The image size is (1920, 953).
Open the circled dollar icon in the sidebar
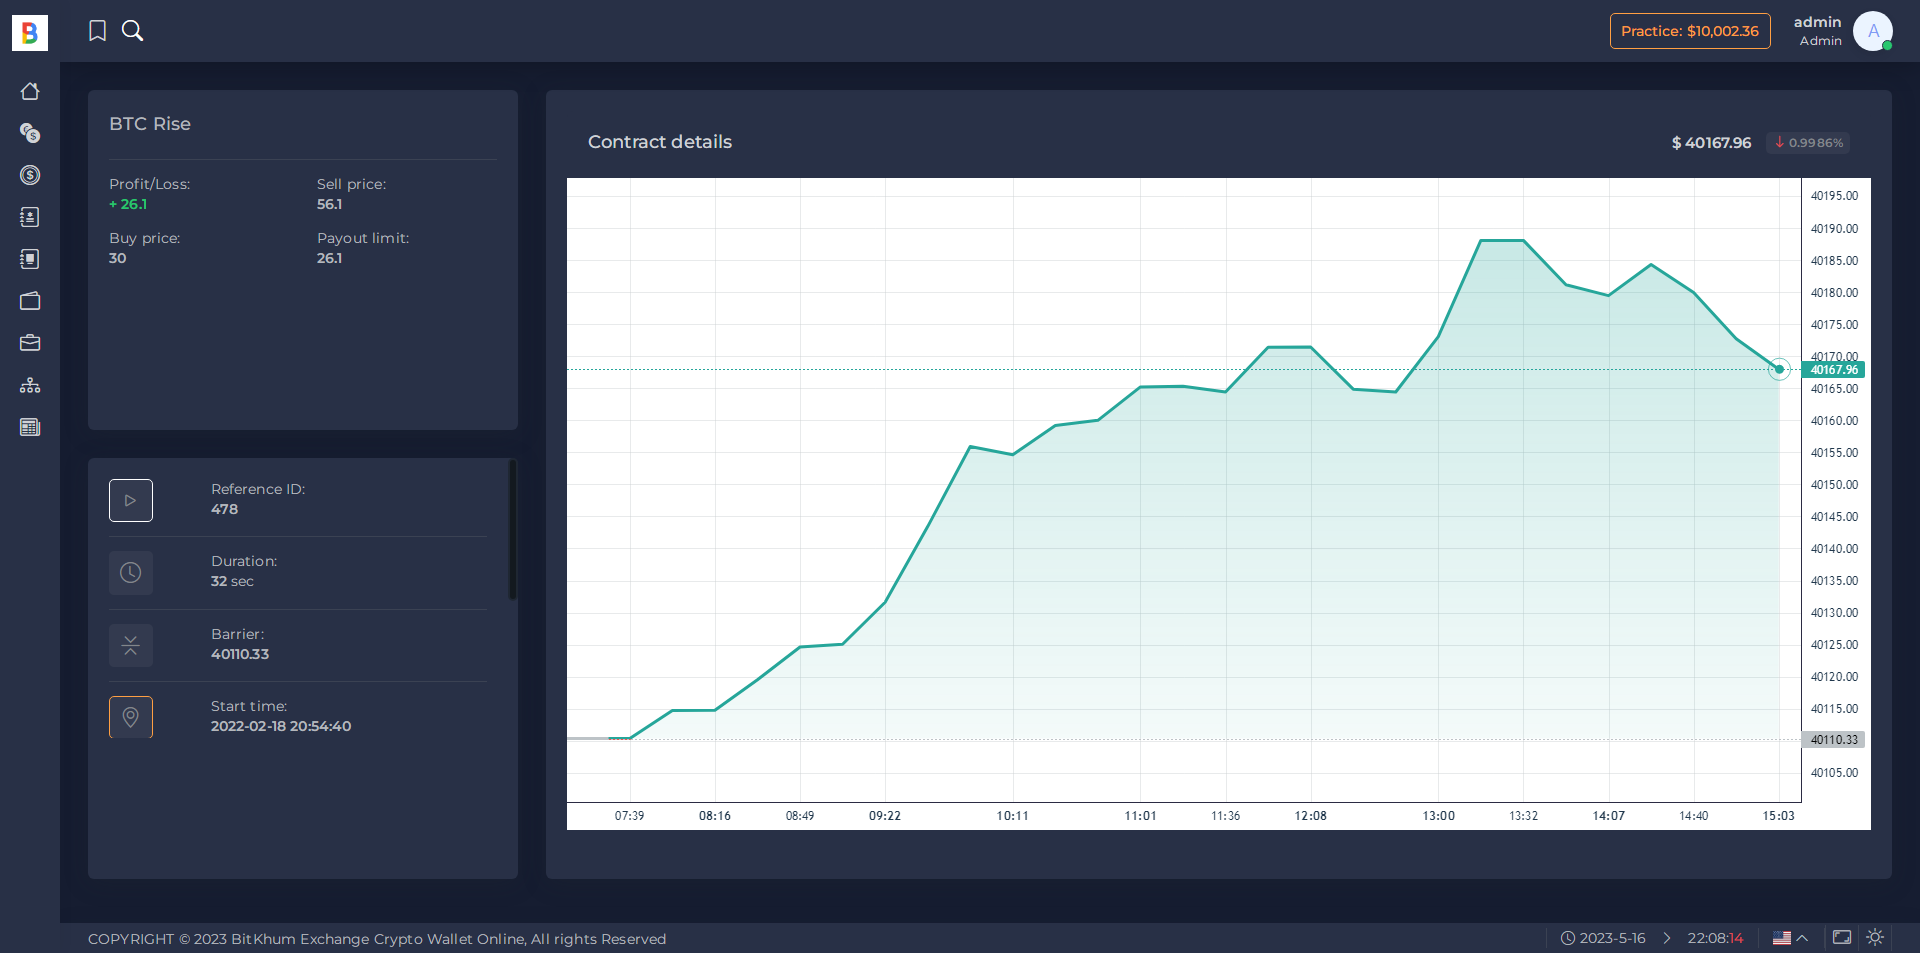click(x=30, y=175)
